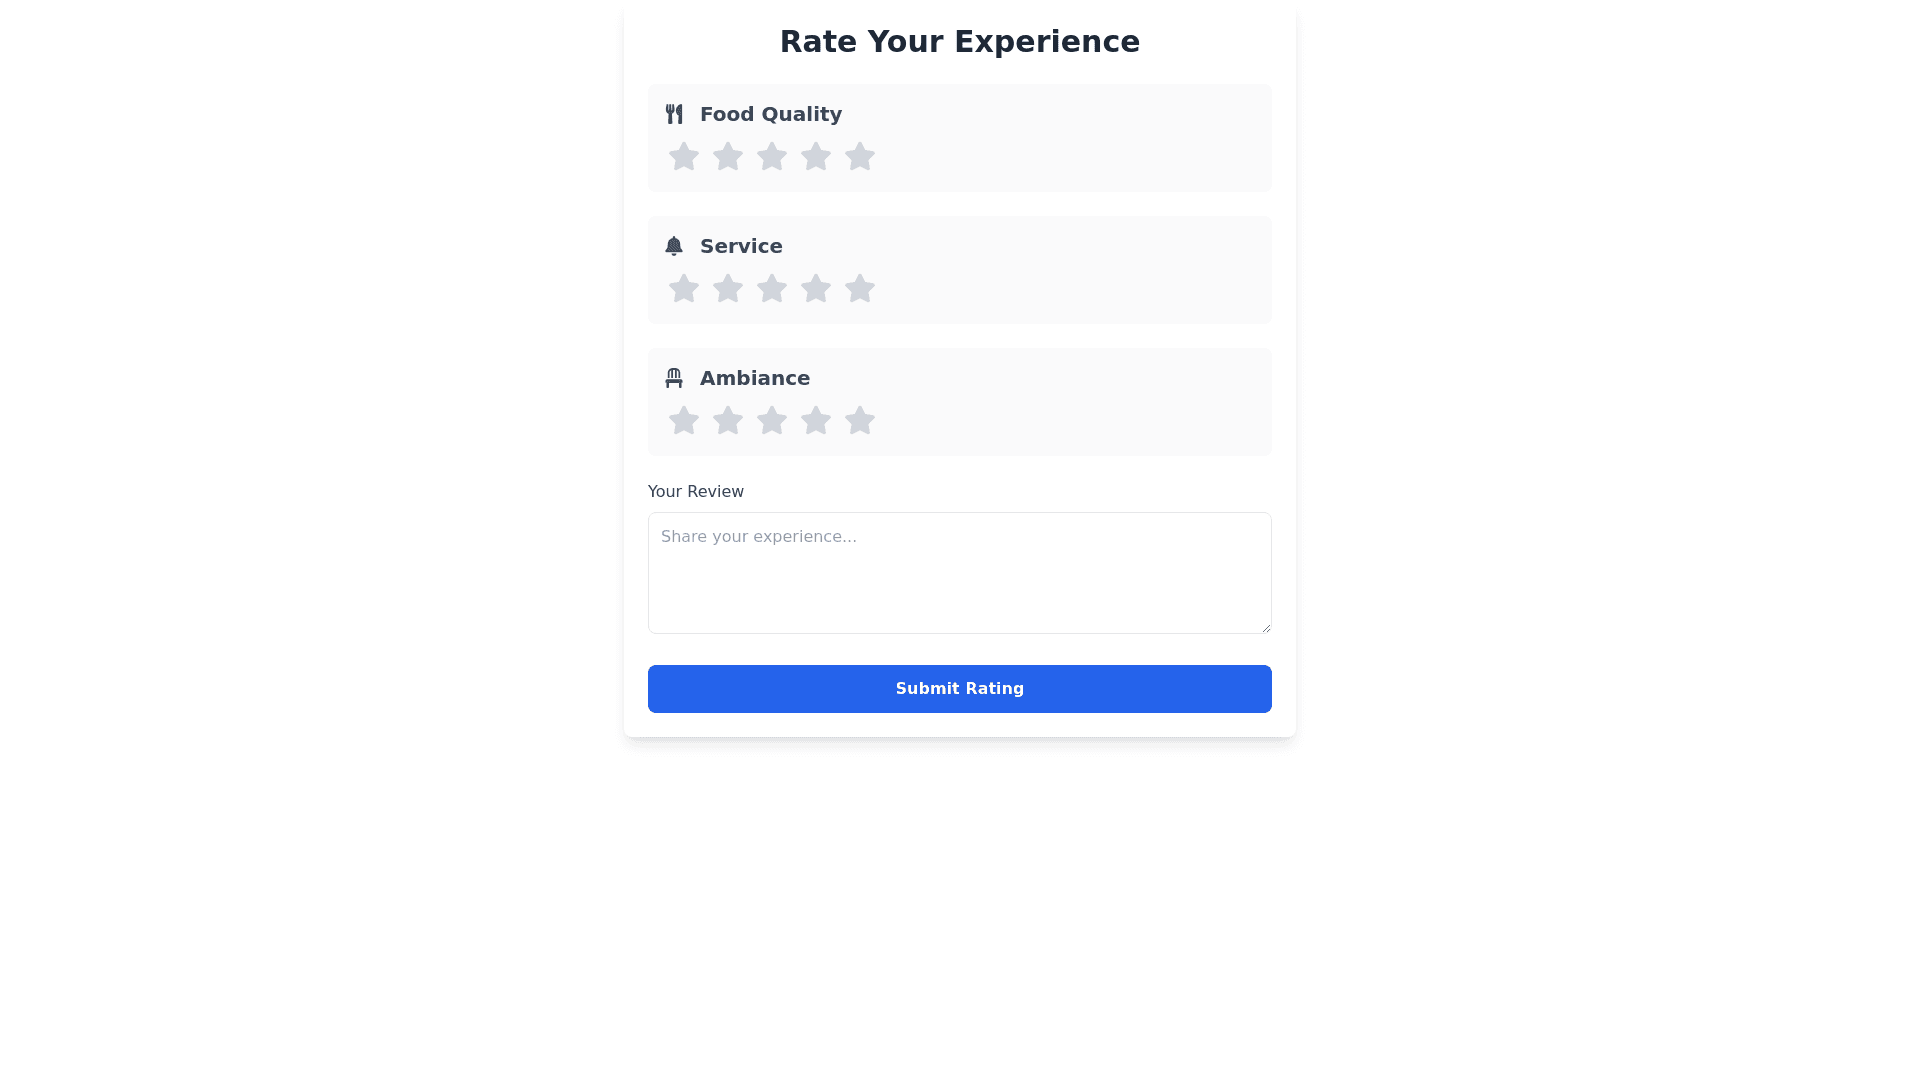Give Food Quality two stars
1920x1080 pixels.
click(728, 157)
